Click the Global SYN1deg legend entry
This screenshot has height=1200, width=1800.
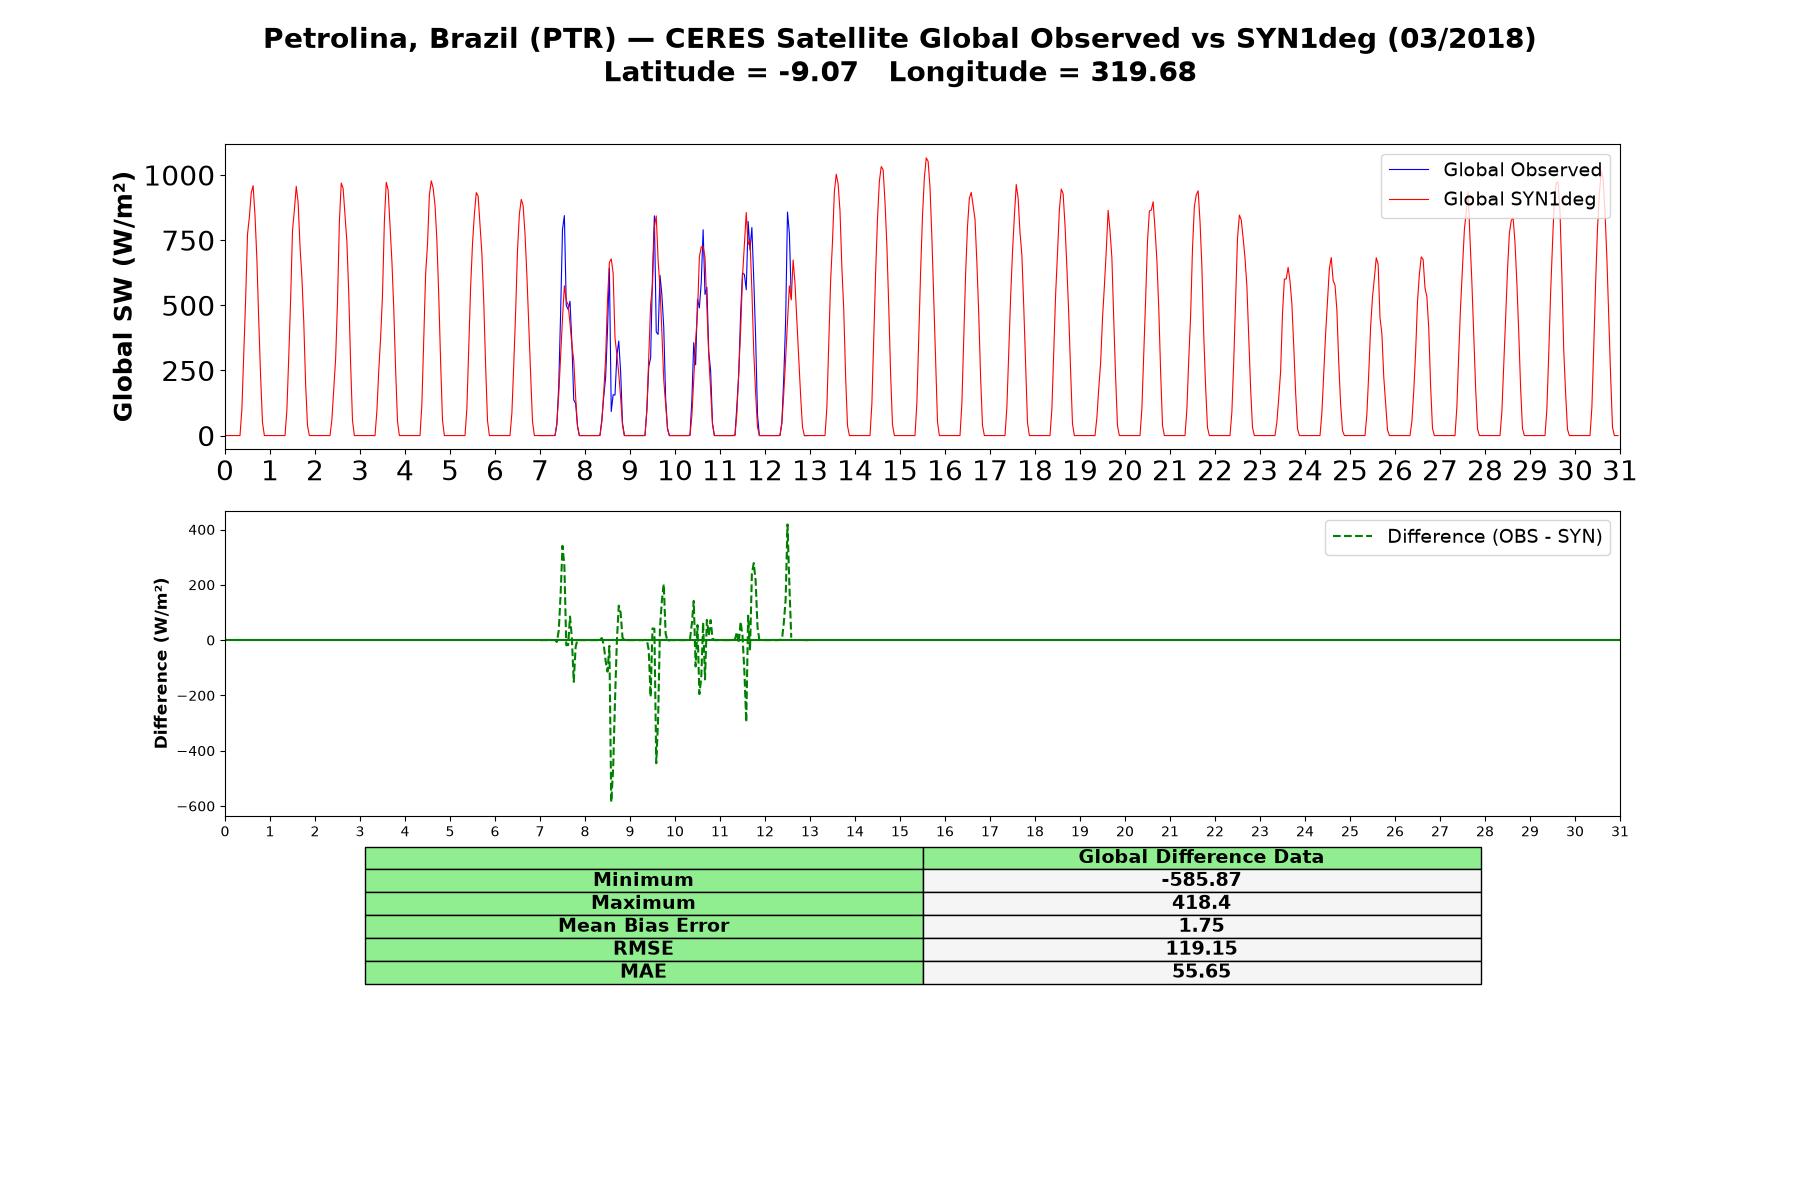[x=1492, y=199]
